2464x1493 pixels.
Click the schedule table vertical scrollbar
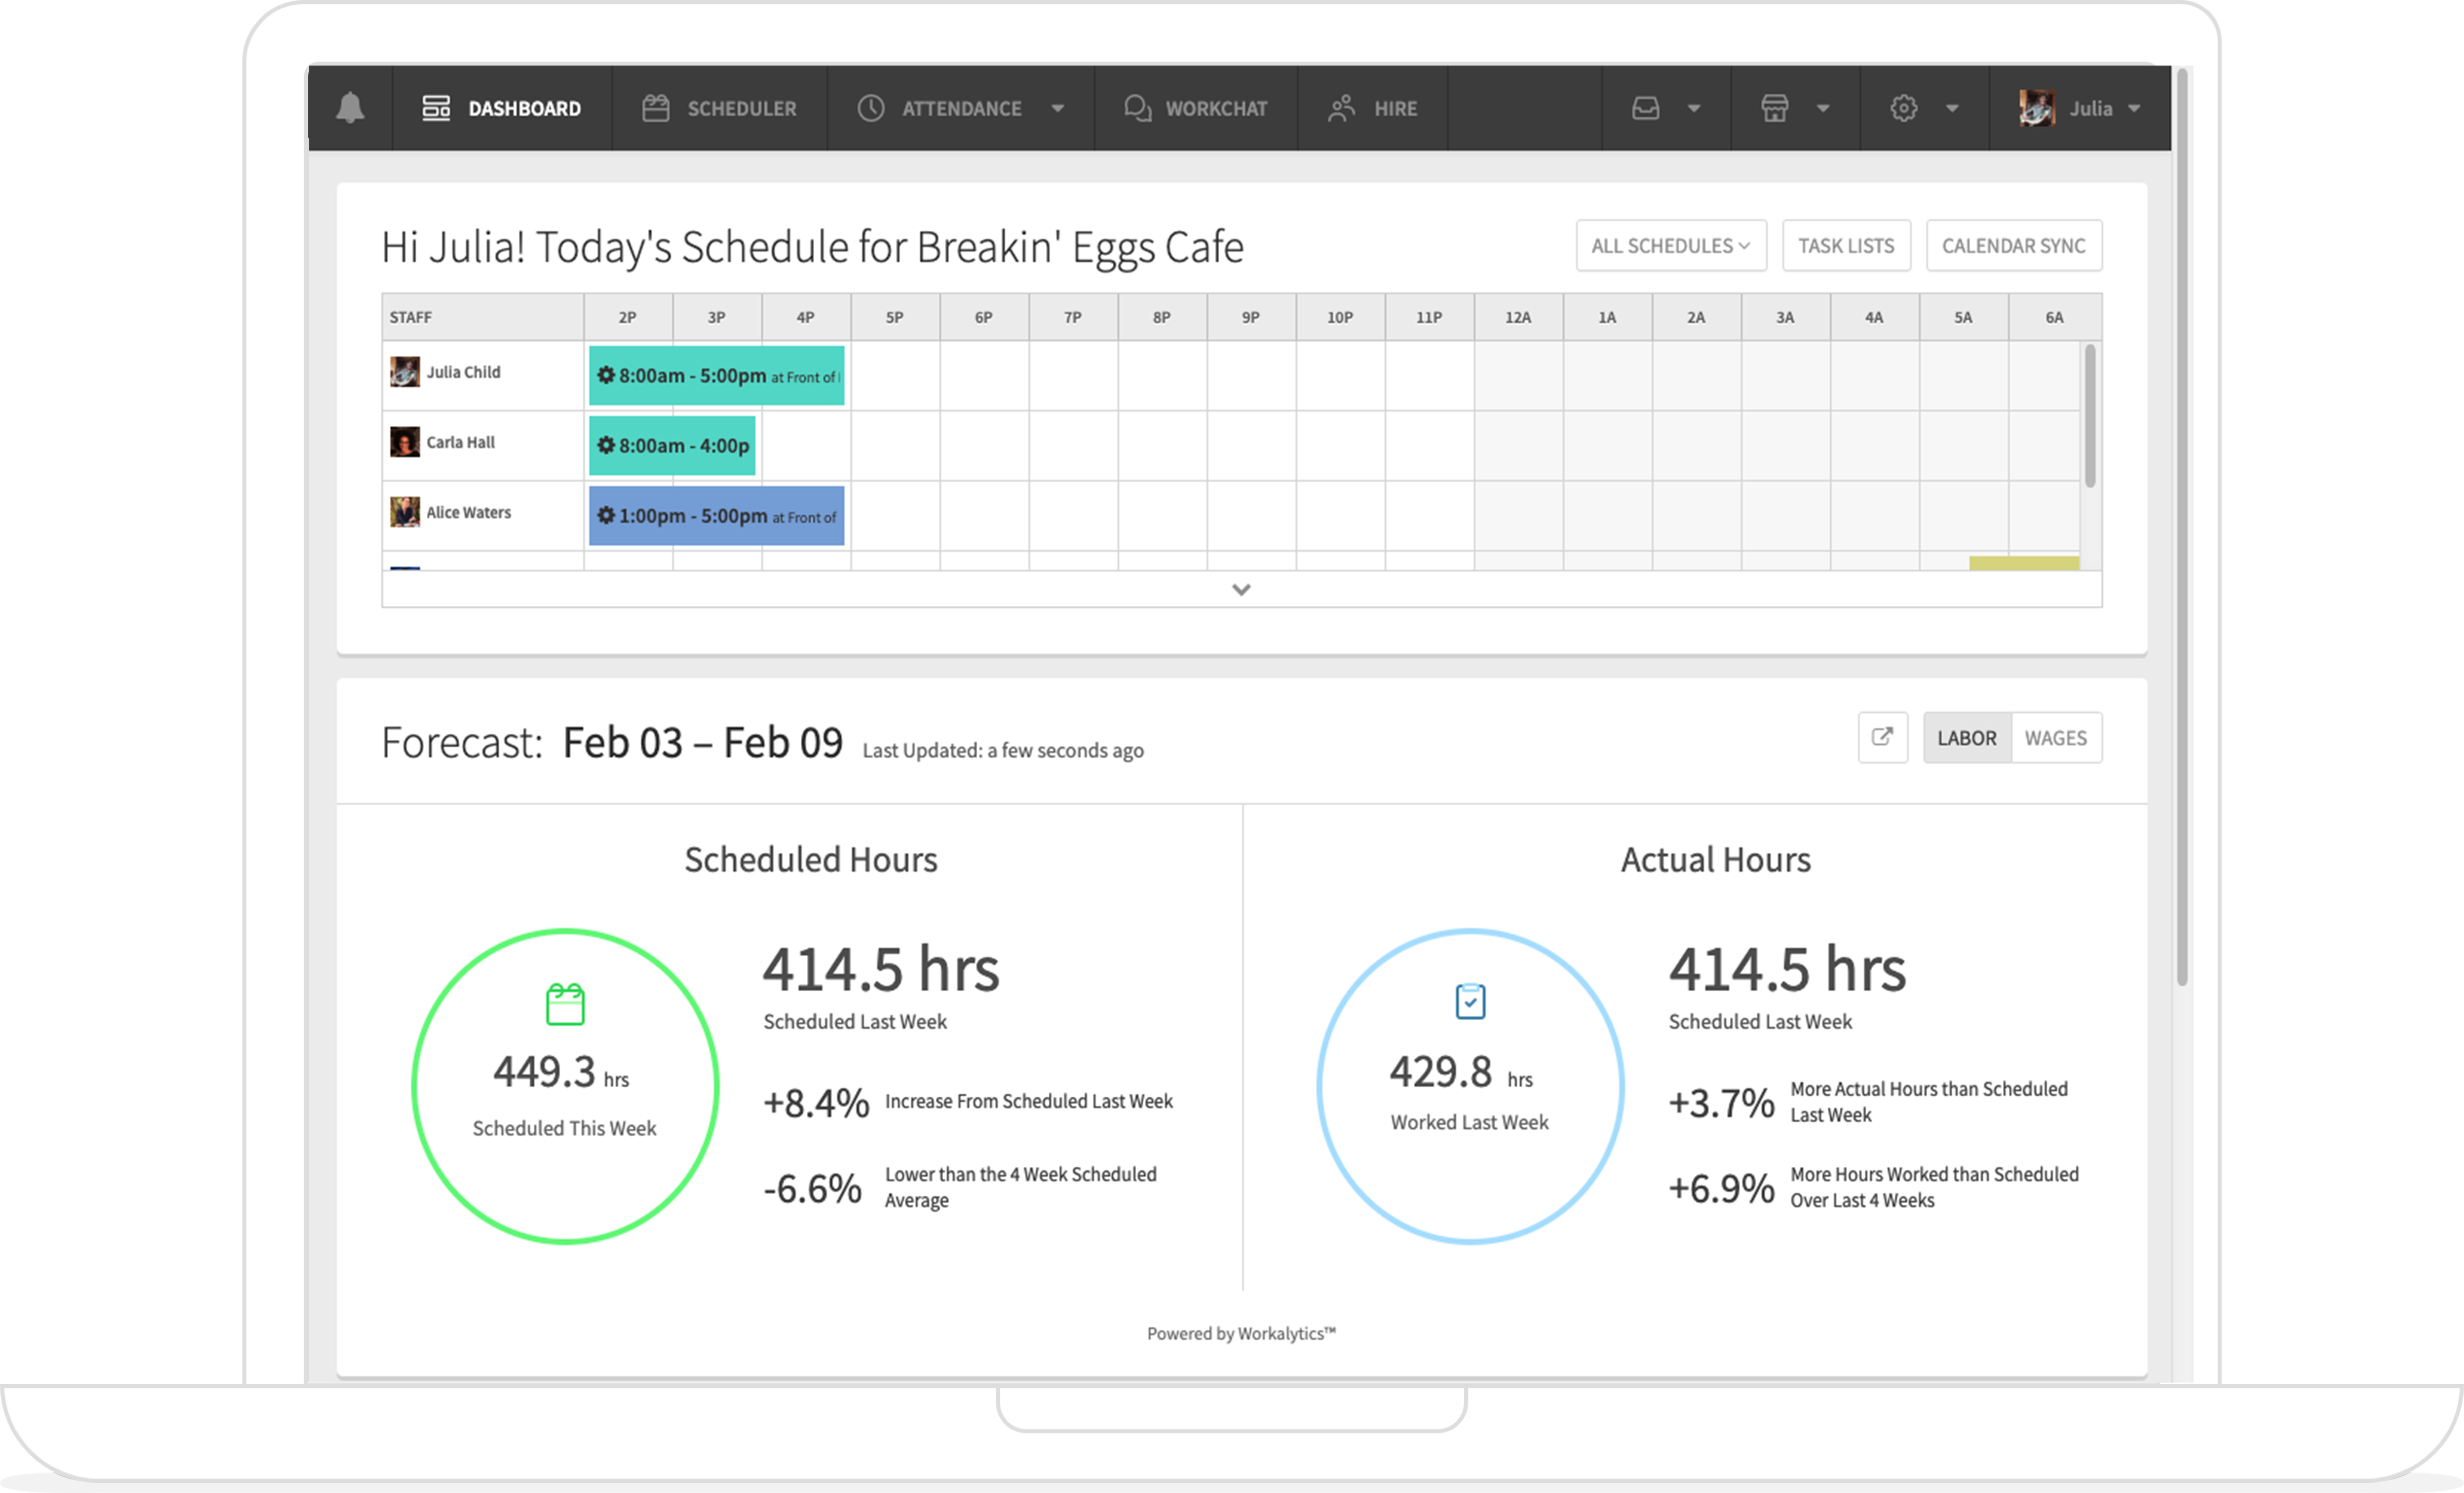click(x=2089, y=415)
